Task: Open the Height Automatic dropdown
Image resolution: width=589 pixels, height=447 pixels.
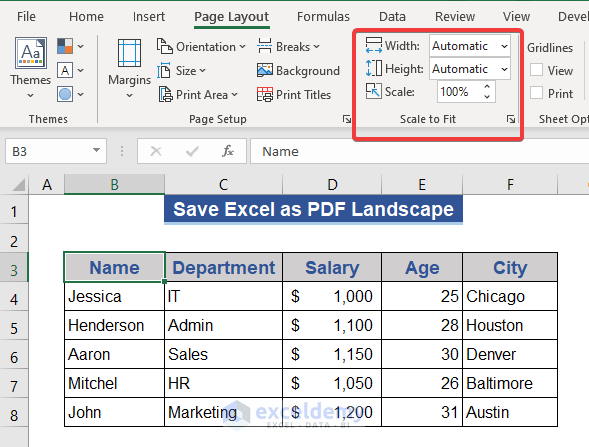Action: 470,69
